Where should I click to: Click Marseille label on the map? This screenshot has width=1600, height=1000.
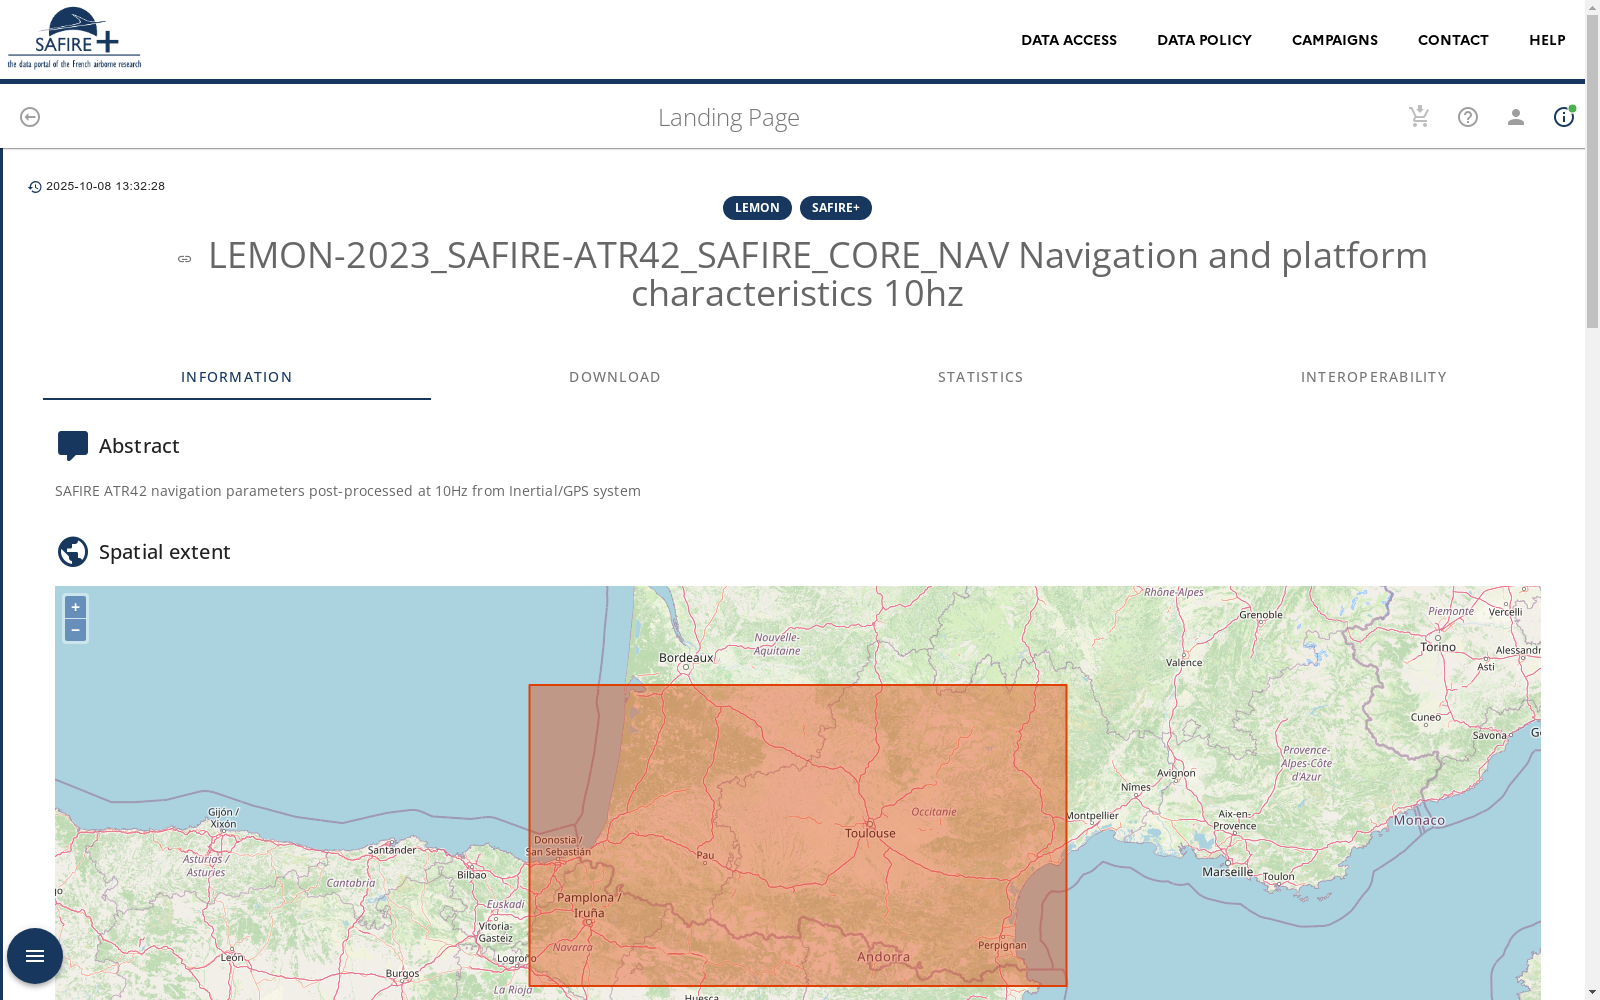[x=1228, y=872]
